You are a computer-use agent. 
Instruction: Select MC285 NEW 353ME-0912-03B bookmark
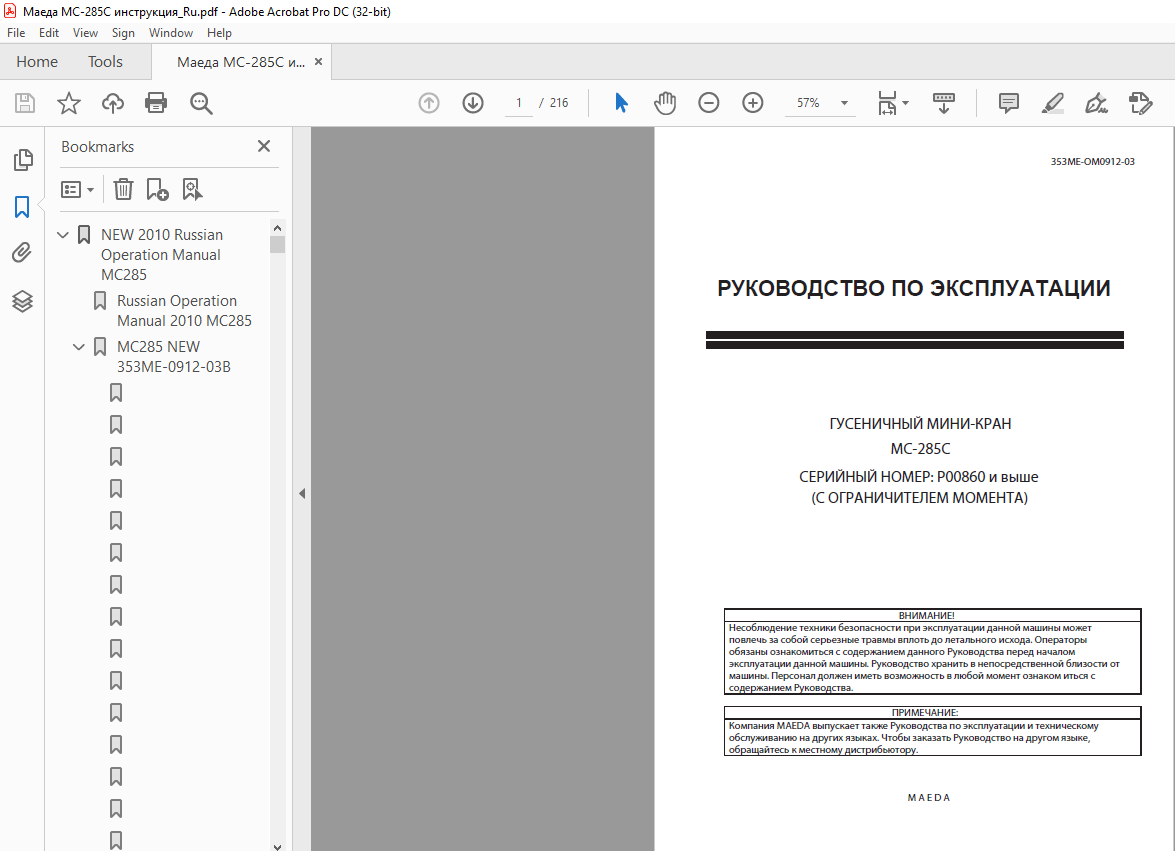point(174,357)
